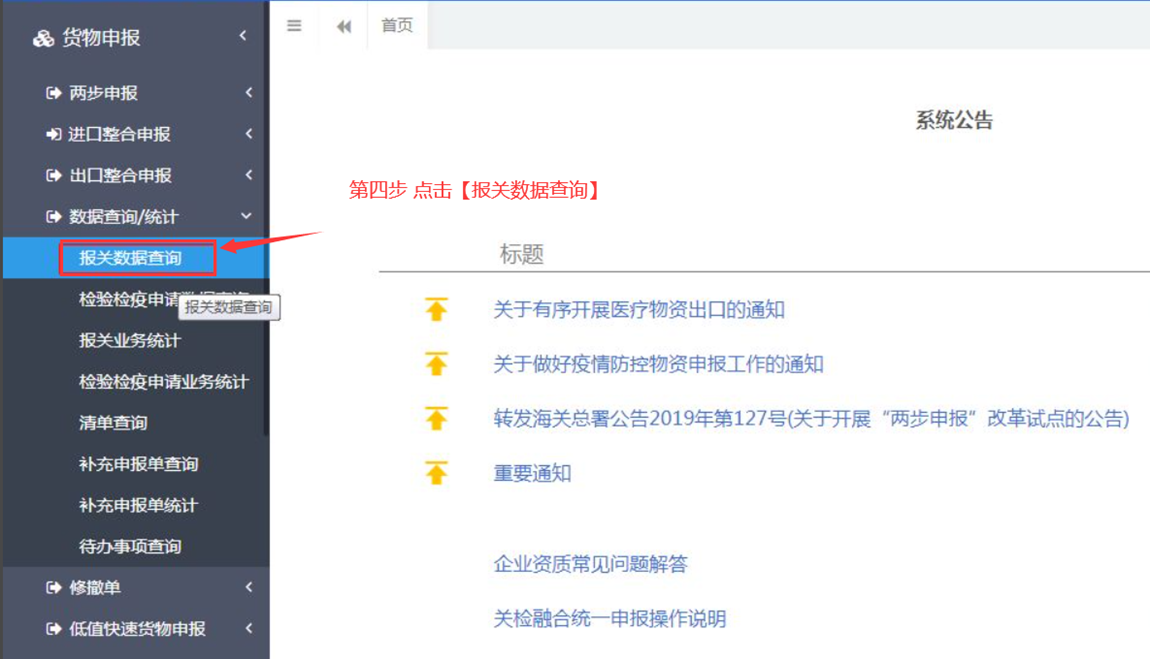Image resolution: width=1150 pixels, height=659 pixels.
Task: Open the 企业资质常见问题解答 link
Action: (x=595, y=563)
